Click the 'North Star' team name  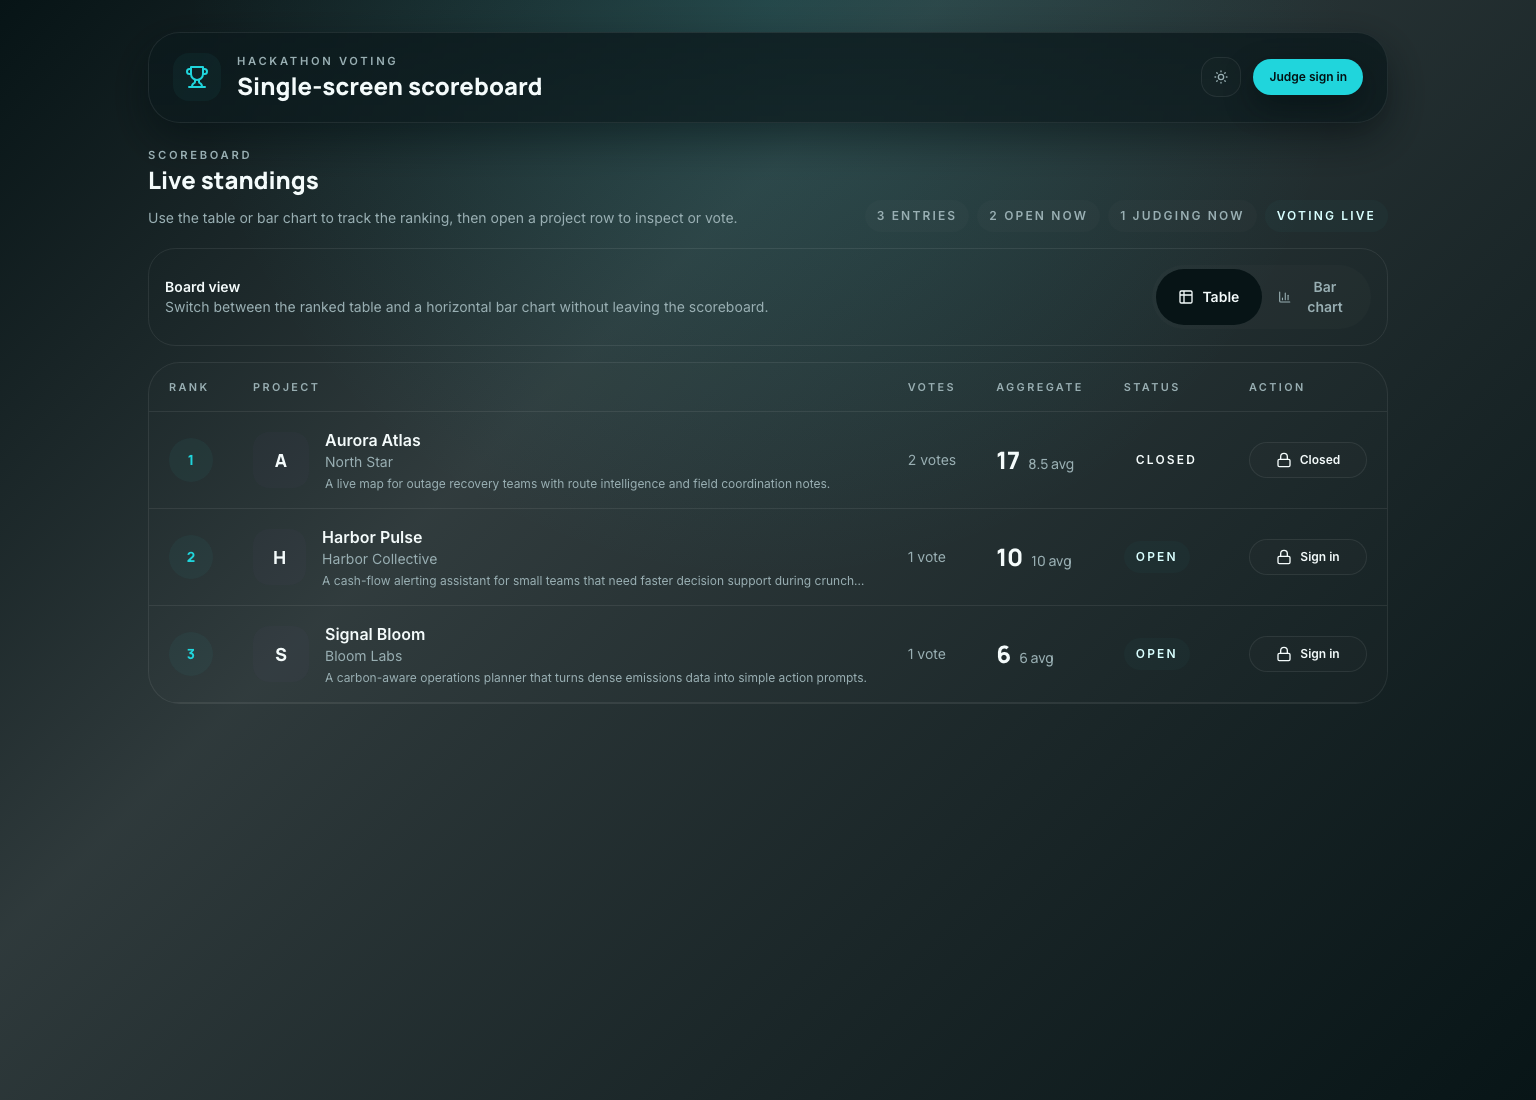tap(359, 462)
